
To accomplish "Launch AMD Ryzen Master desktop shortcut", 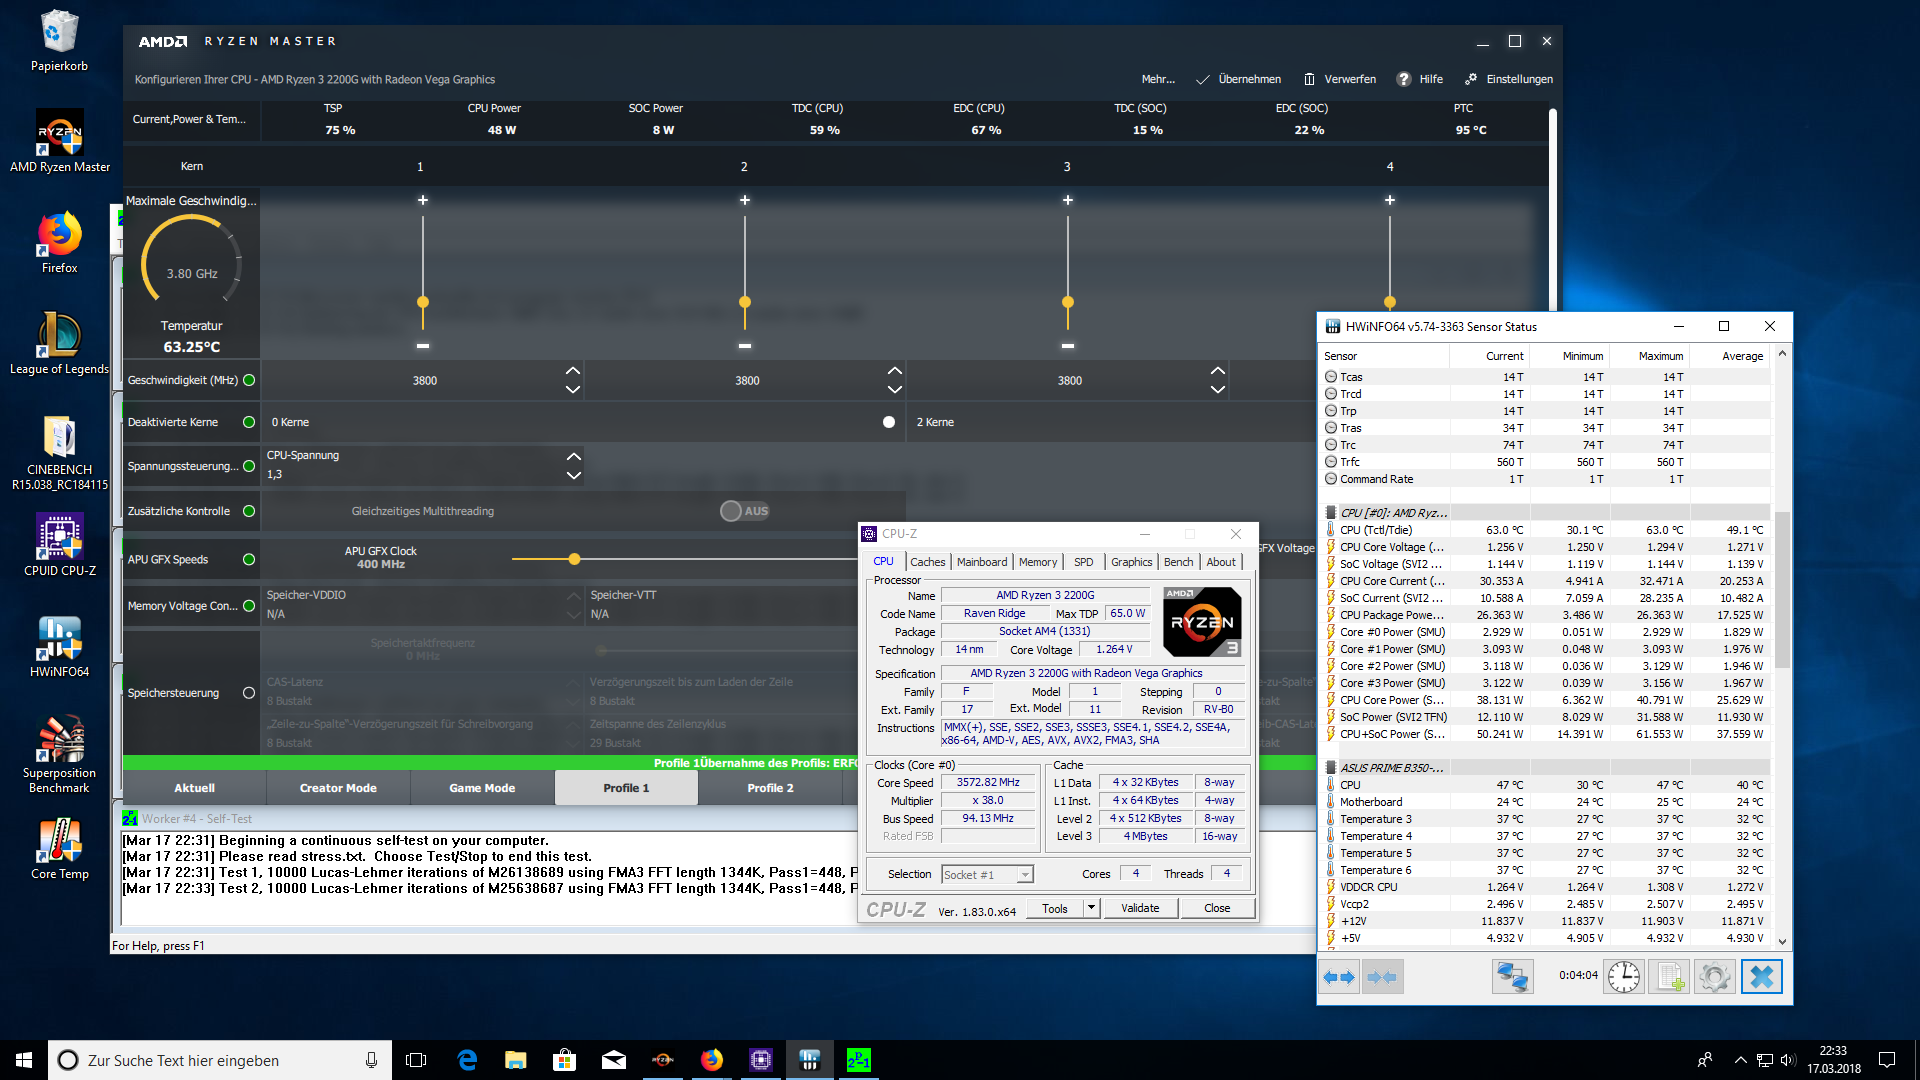I will click(x=60, y=141).
